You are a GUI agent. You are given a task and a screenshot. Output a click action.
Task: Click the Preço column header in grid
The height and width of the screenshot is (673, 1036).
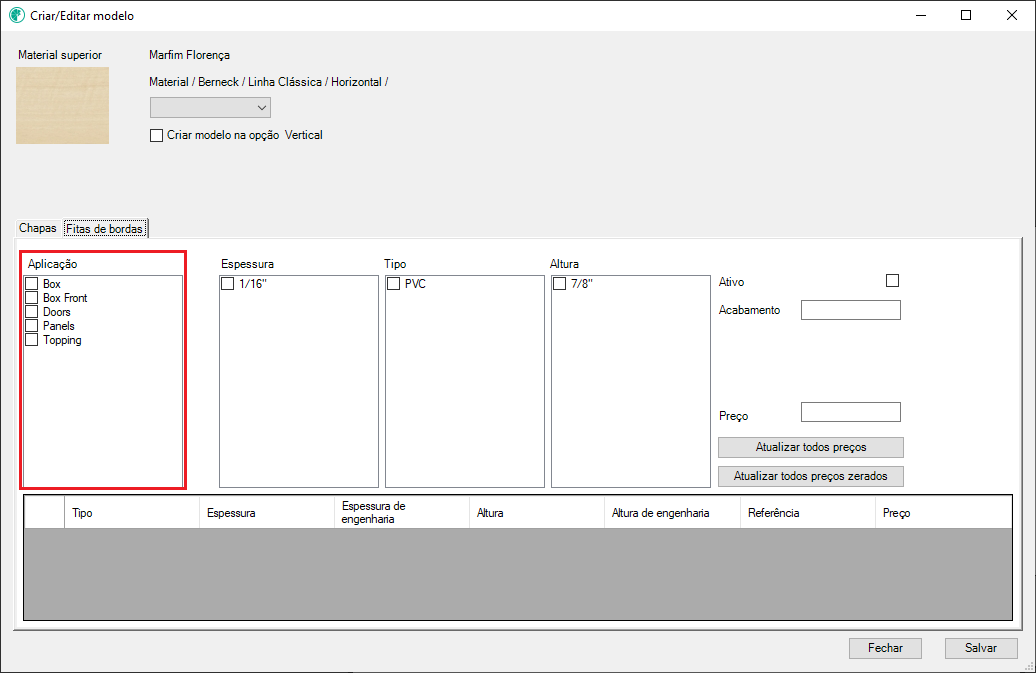pos(944,513)
